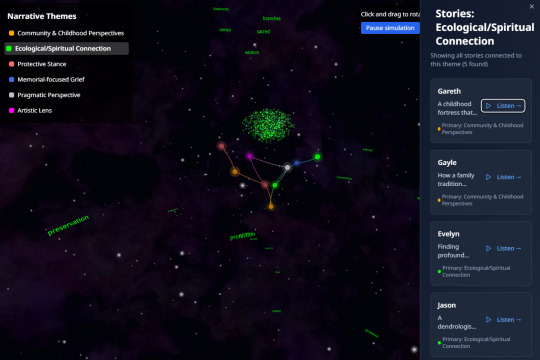Click play icon in Gayle's card
Image resolution: width=540 pixels, height=360 pixels.
488,177
